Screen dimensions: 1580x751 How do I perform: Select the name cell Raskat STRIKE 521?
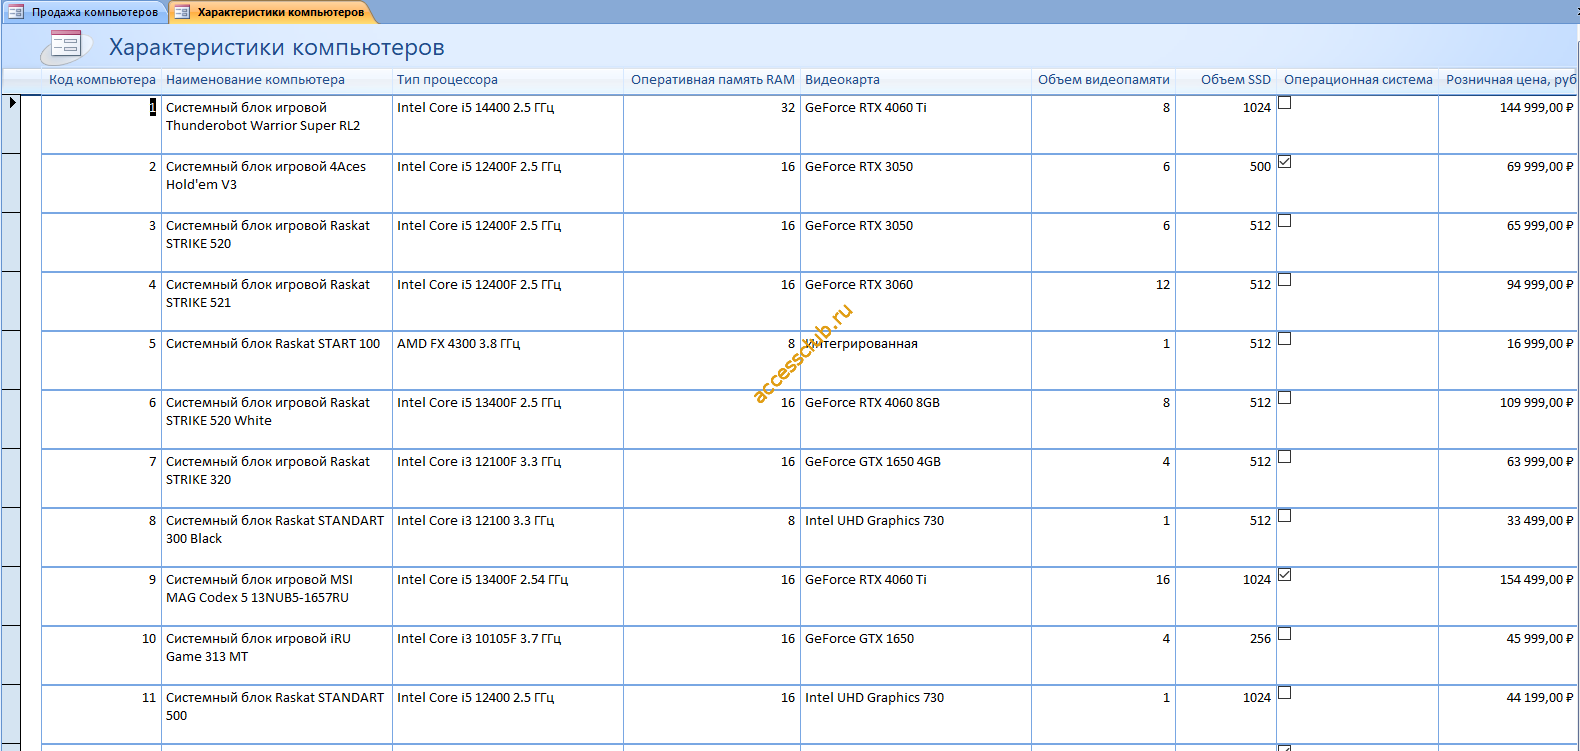pos(277,301)
